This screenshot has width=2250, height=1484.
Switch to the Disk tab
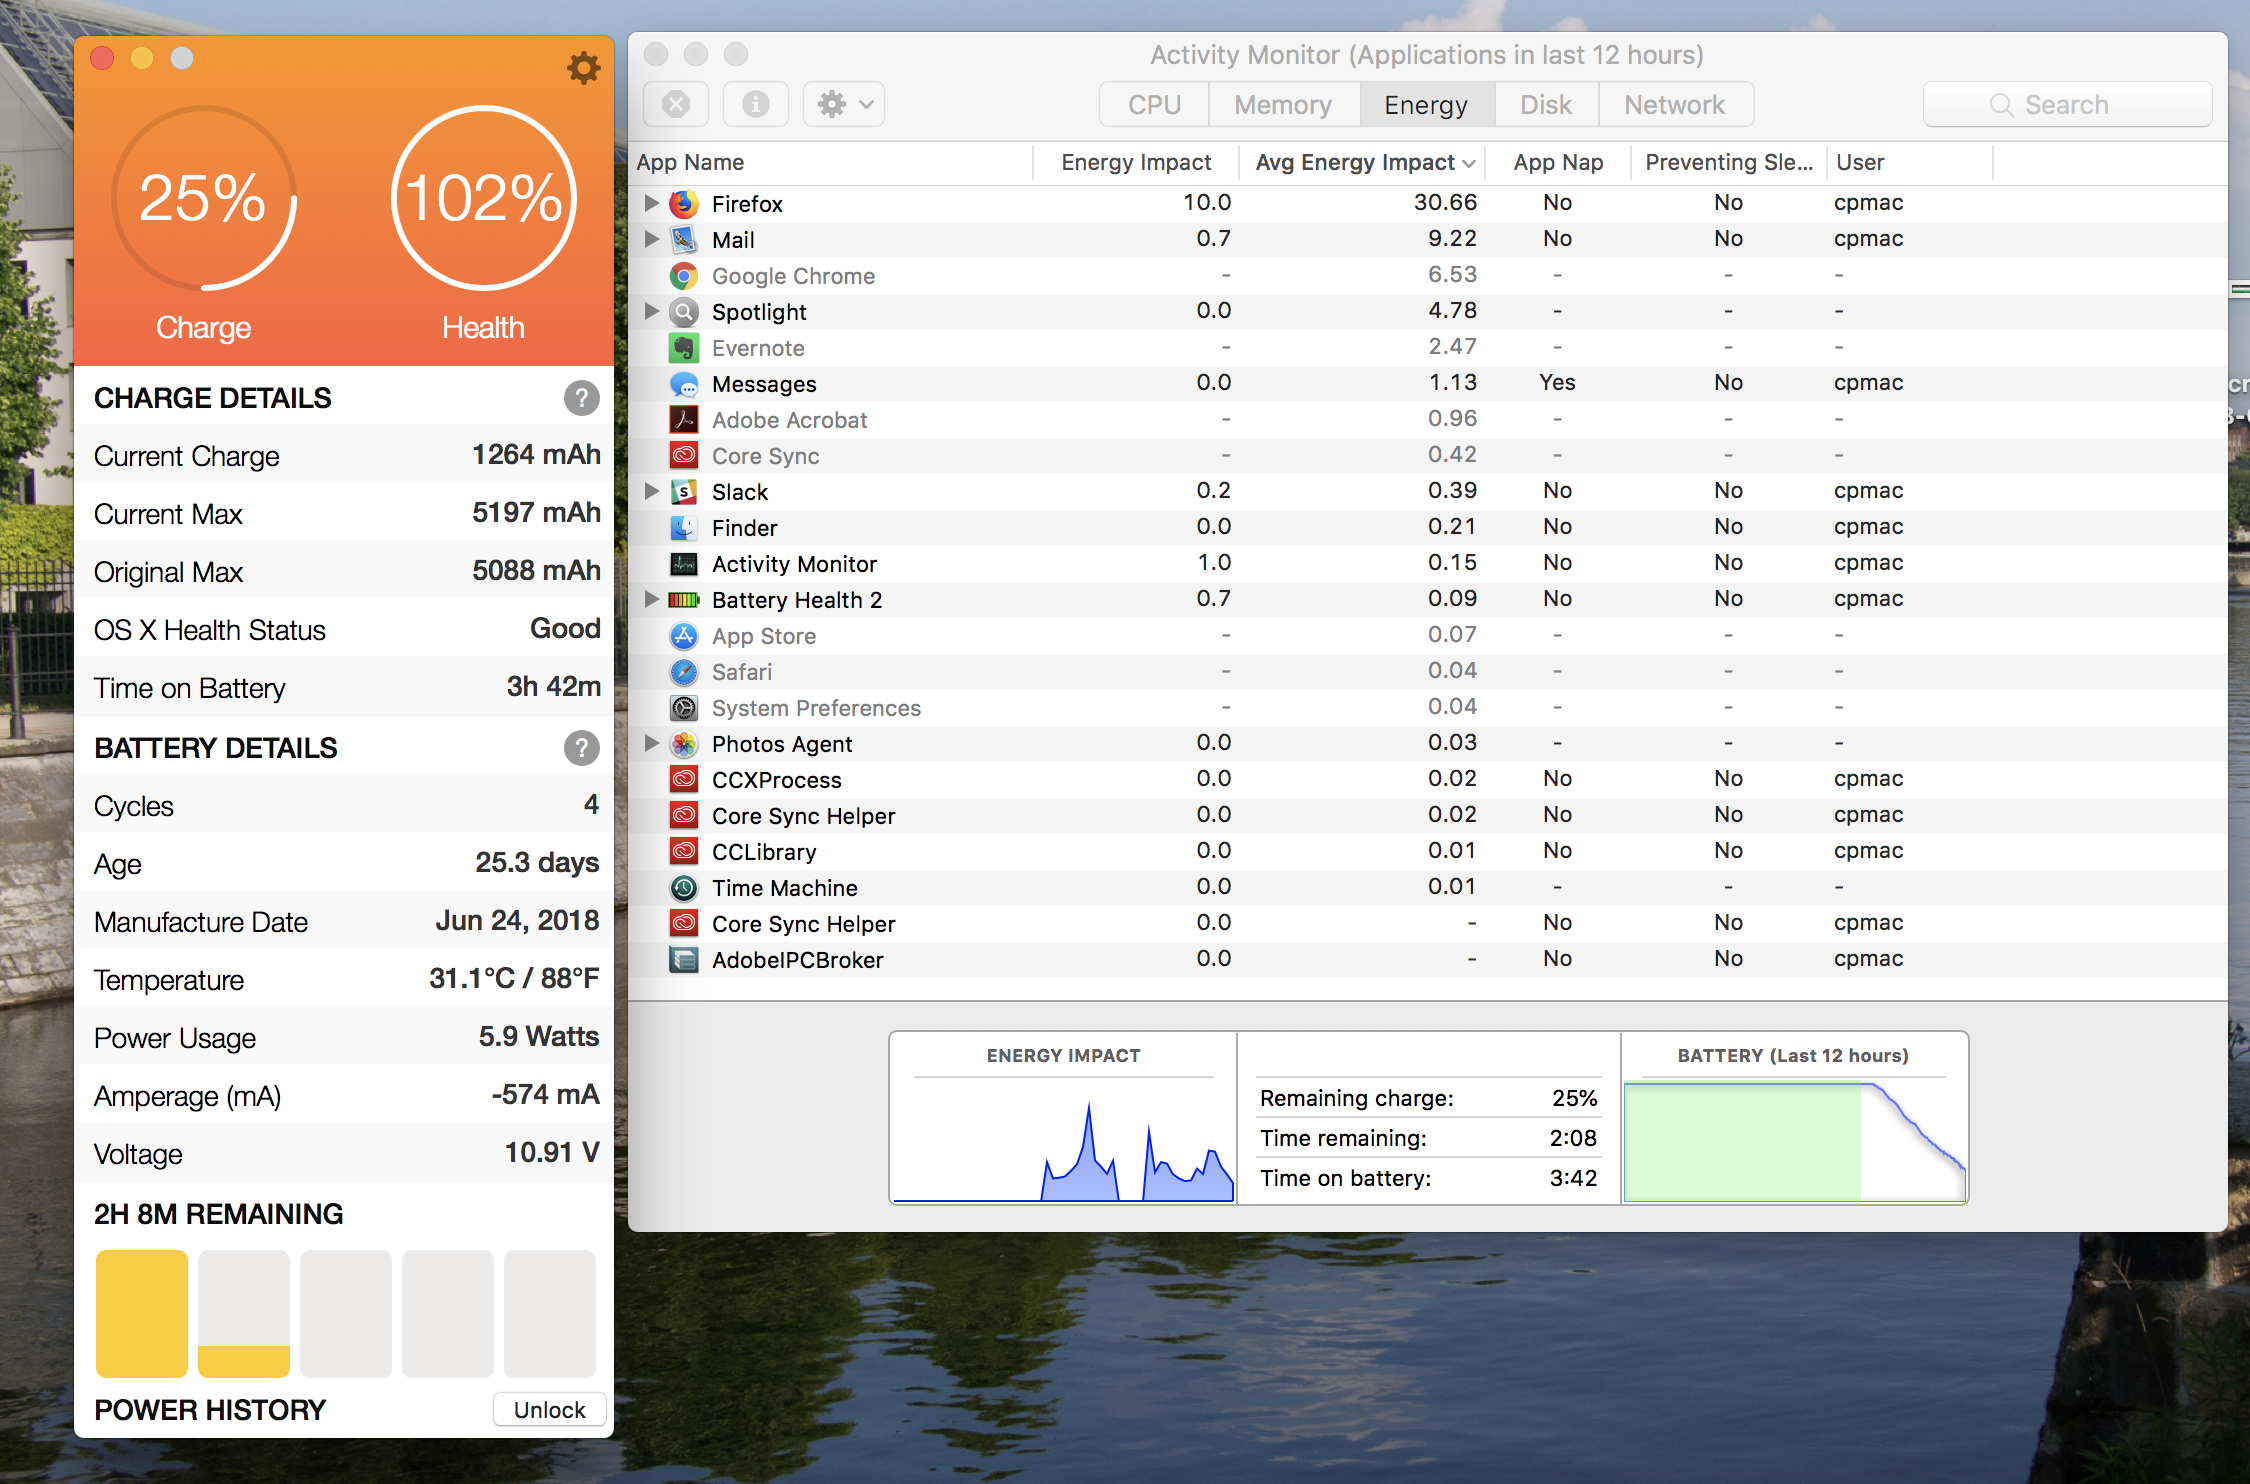1546,104
